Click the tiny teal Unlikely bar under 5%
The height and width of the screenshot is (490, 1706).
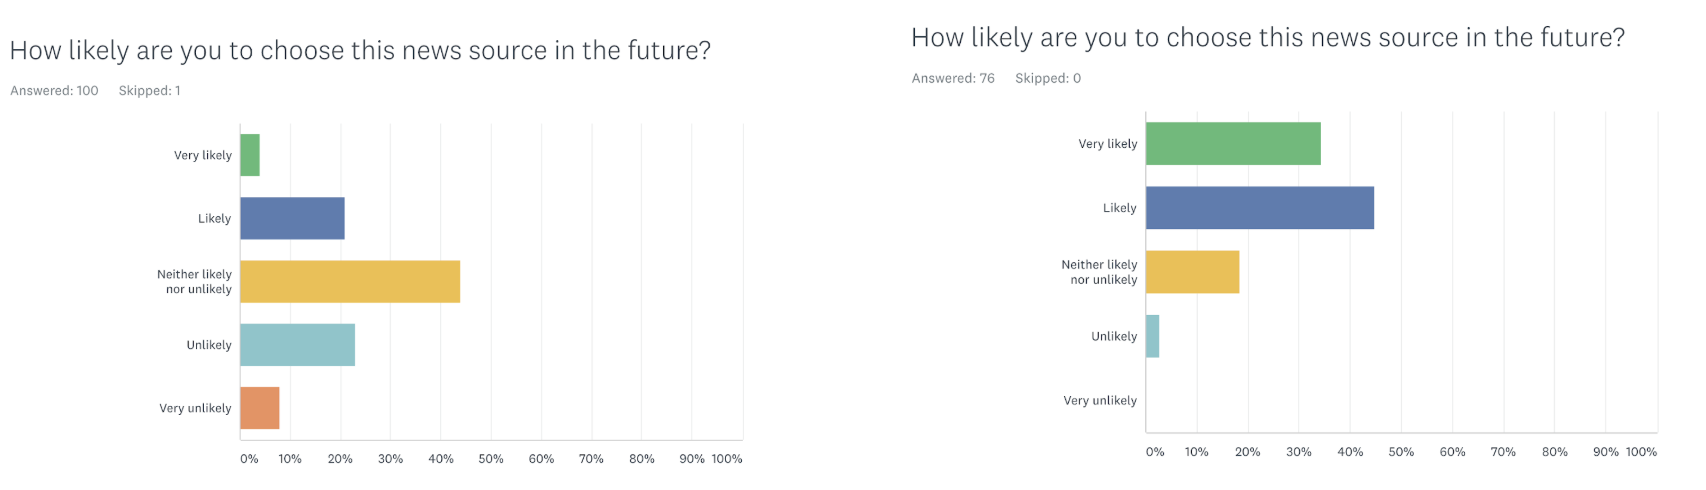(1153, 336)
